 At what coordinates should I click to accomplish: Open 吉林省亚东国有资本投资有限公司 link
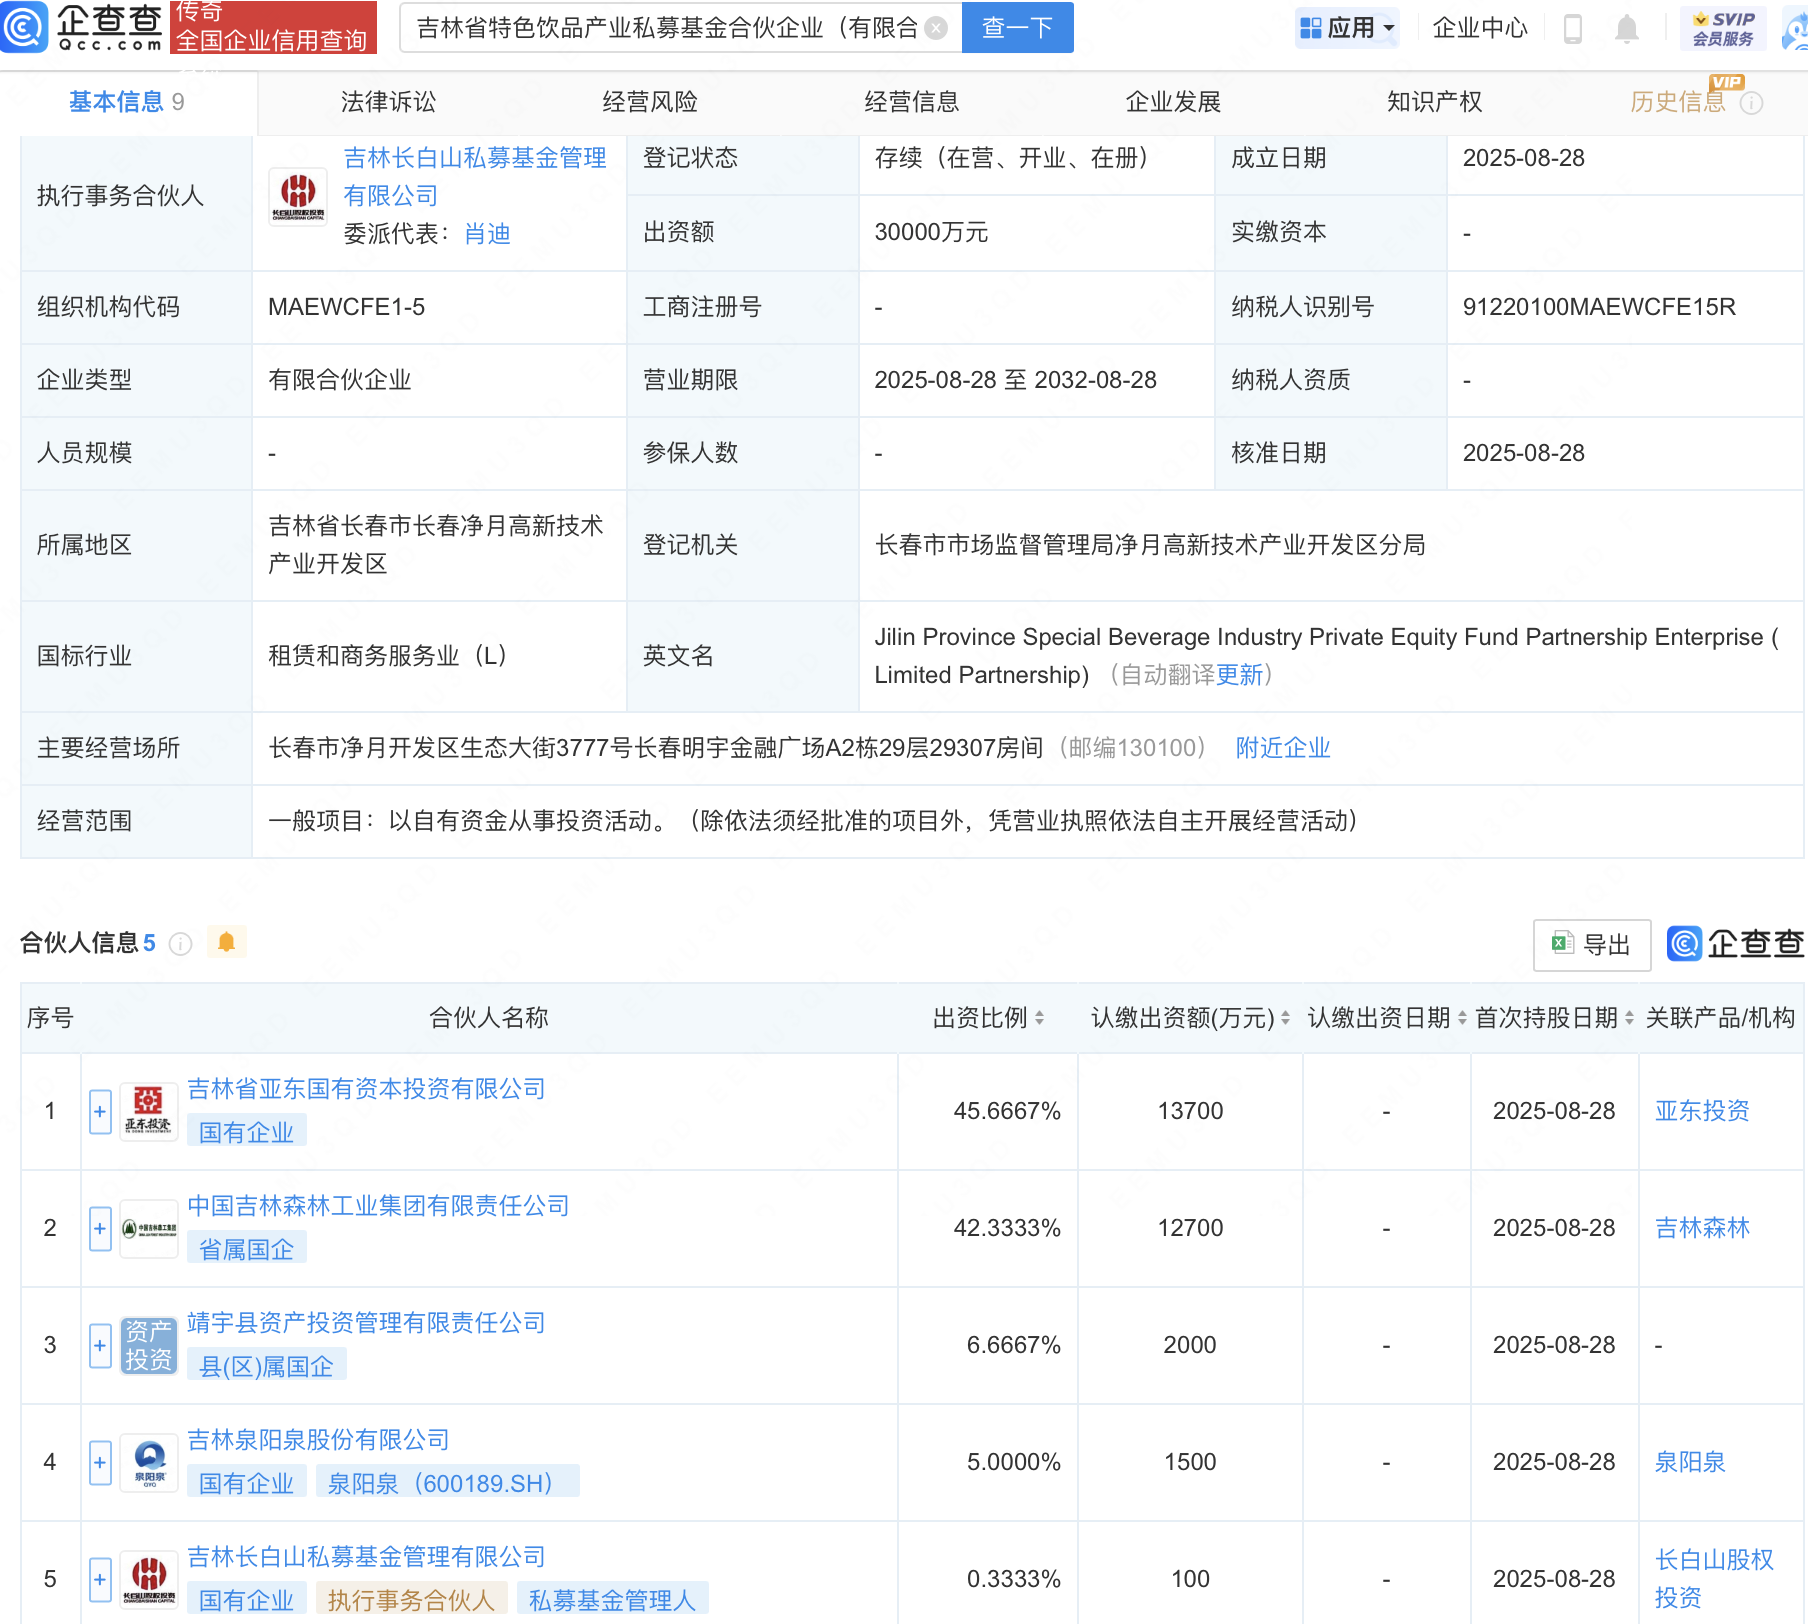click(366, 1089)
